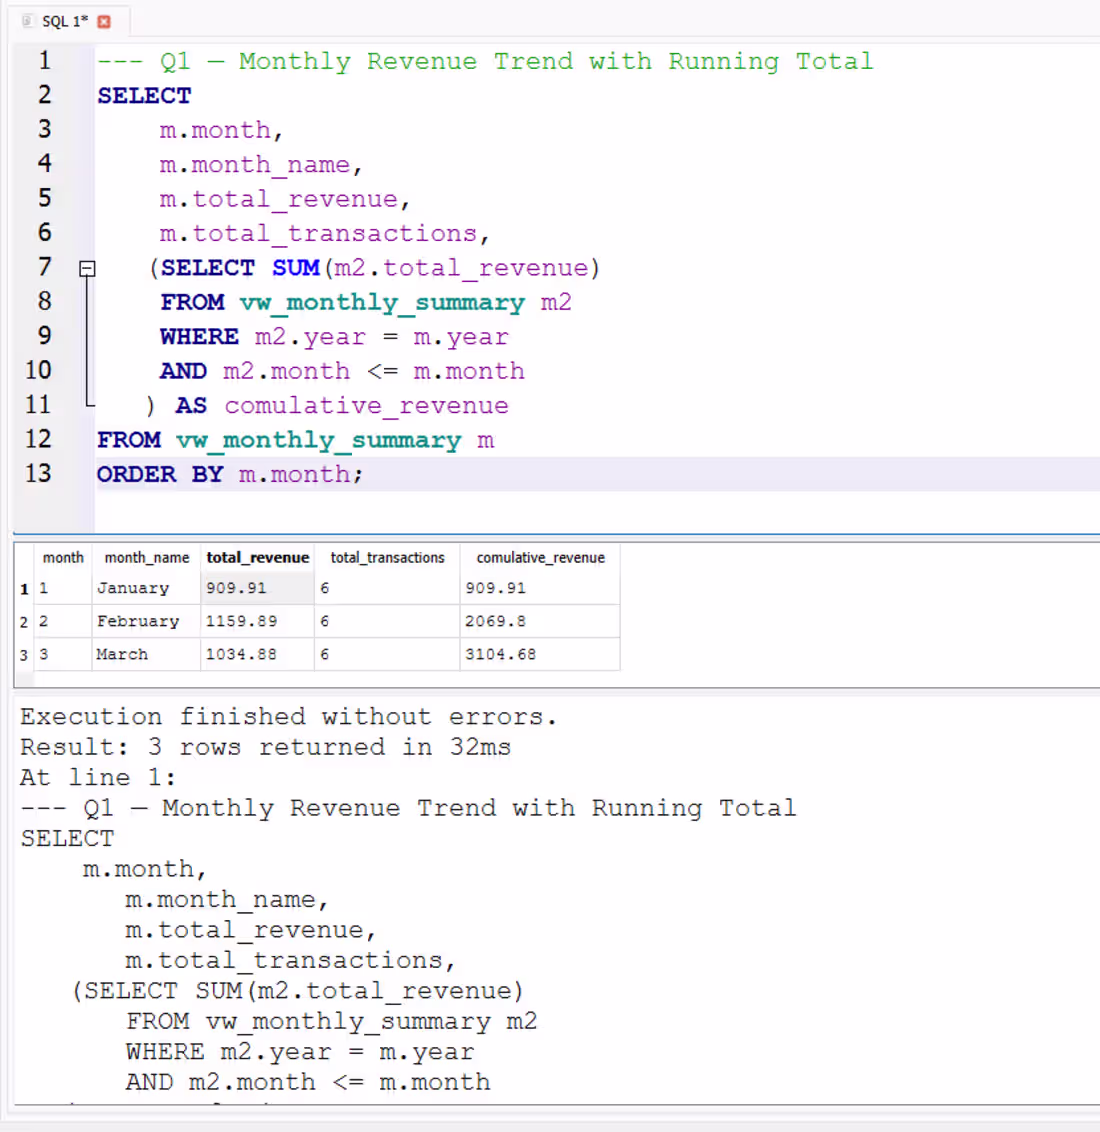
Task: Click WHERE keyword on line 9
Action: tap(199, 336)
